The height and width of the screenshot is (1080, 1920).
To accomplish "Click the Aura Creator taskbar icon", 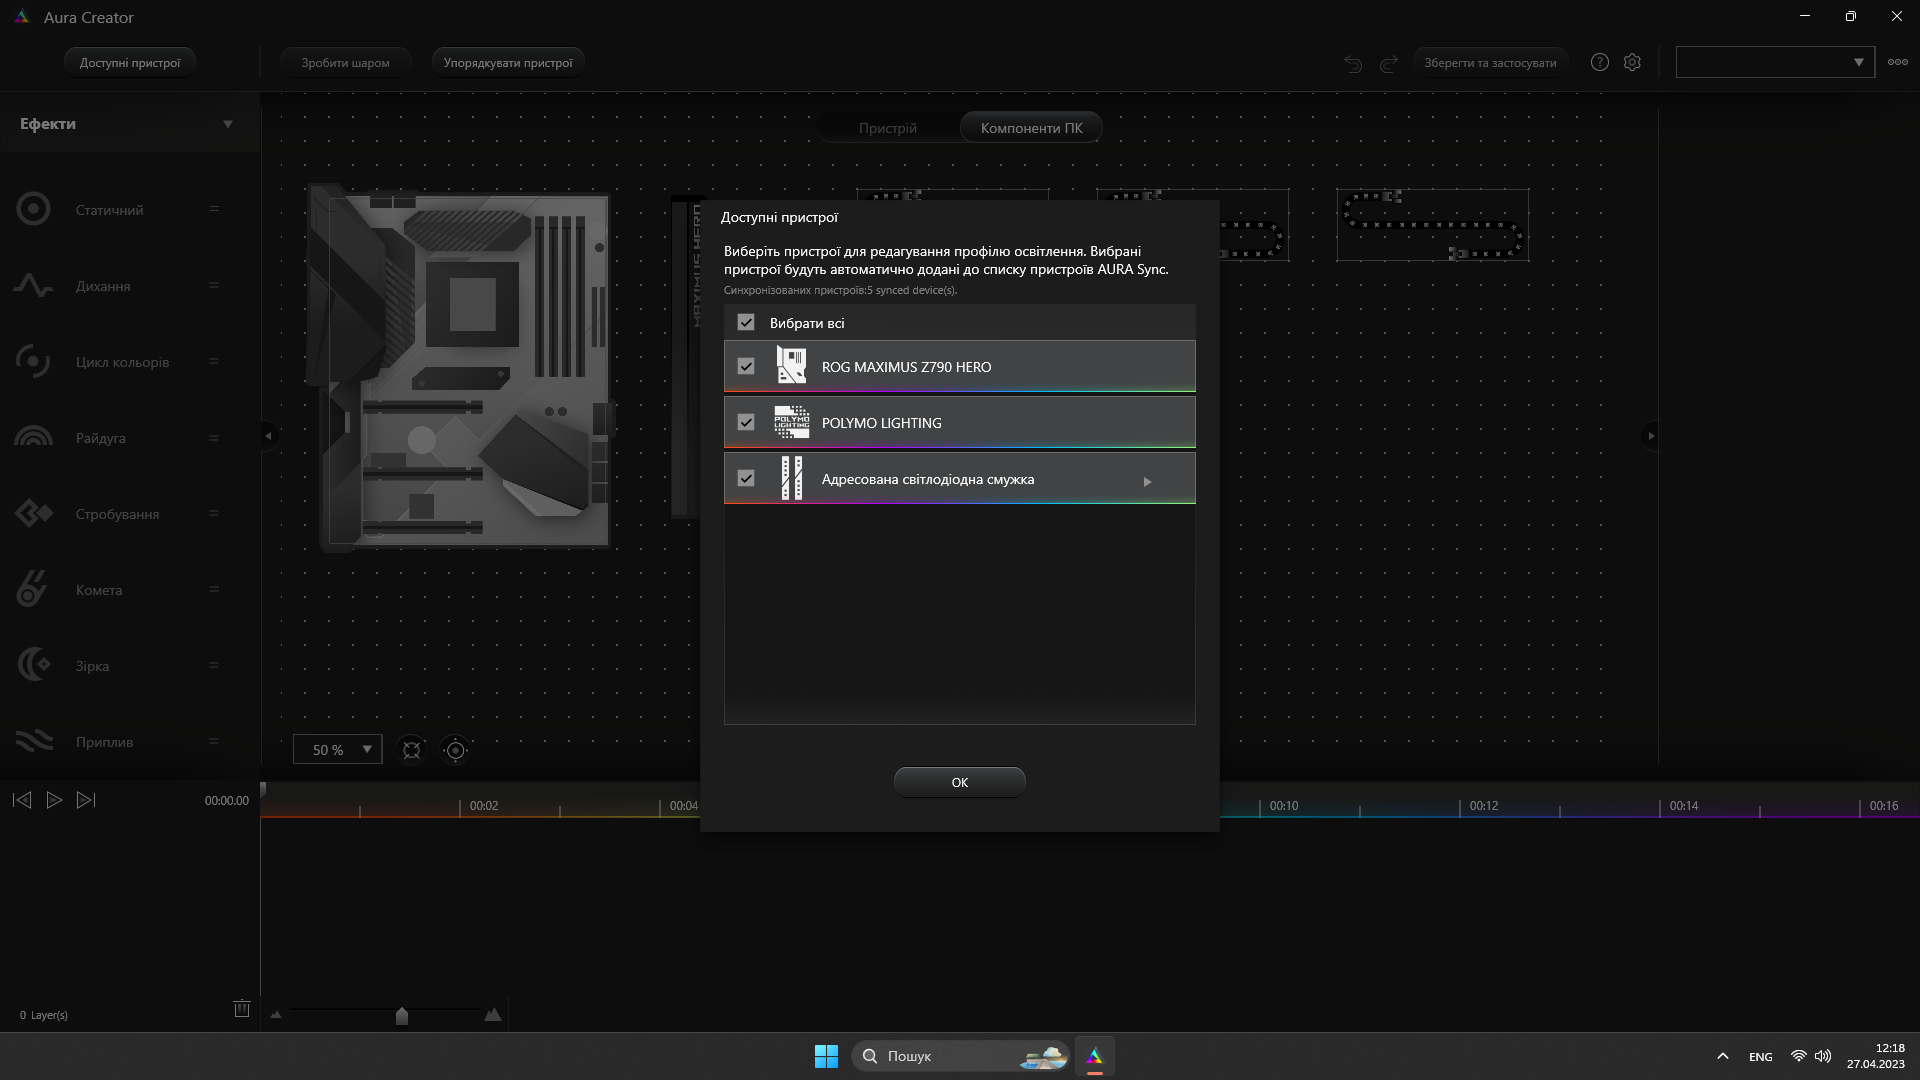I will click(x=1095, y=1056).
